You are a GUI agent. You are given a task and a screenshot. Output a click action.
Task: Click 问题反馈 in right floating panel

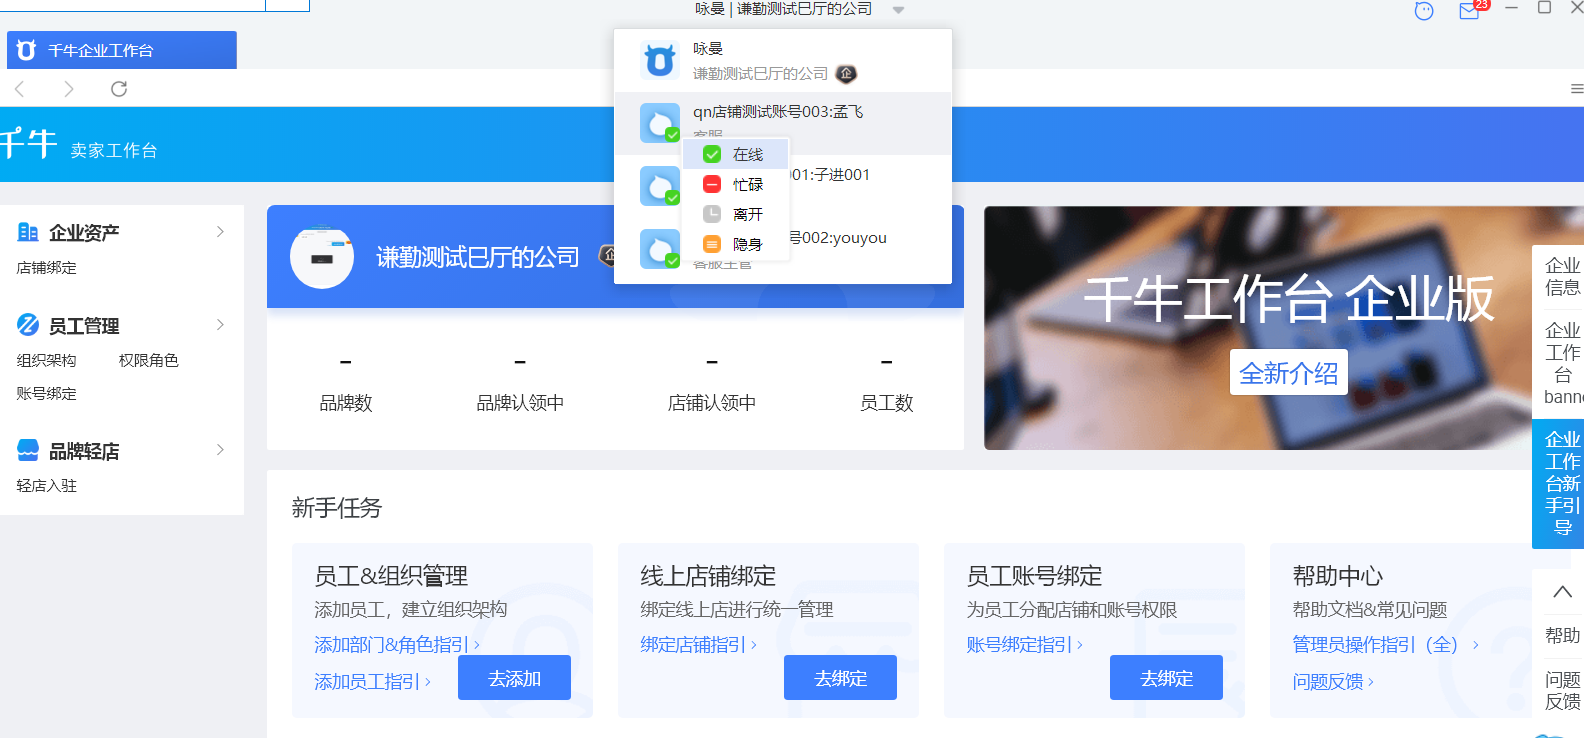pos(1562,691)
